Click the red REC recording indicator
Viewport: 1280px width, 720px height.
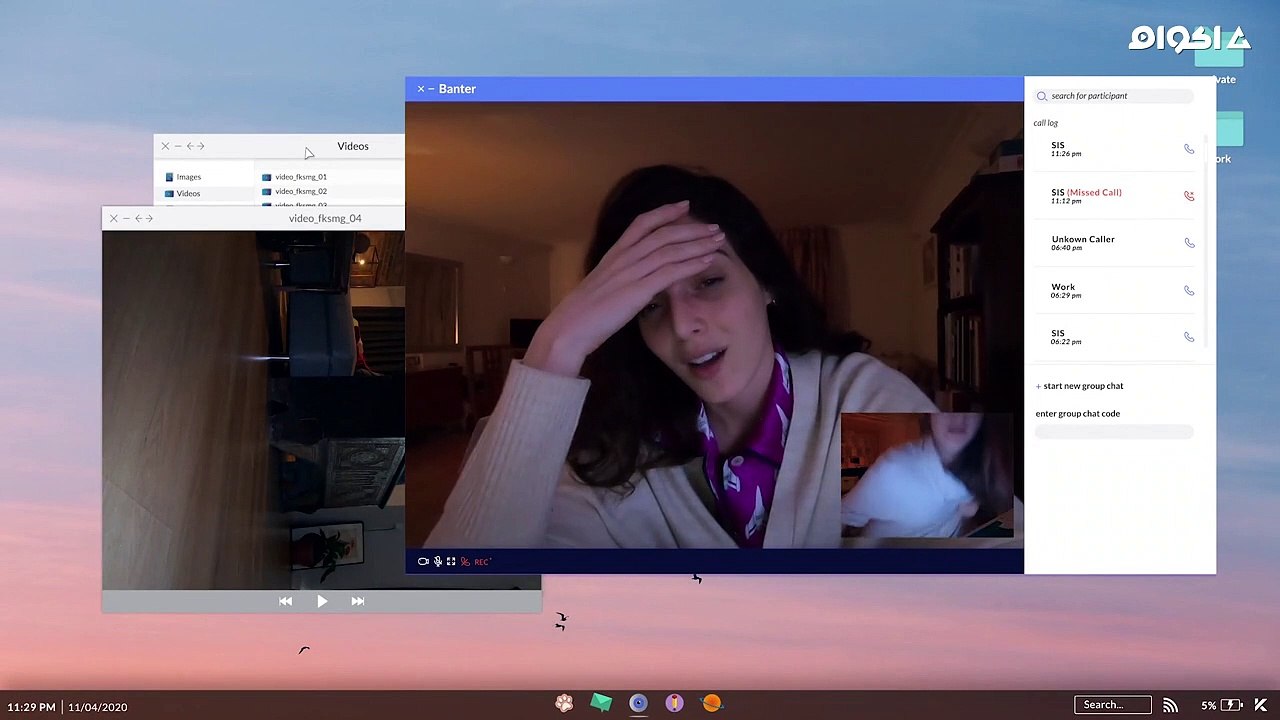tap(482, 562)
